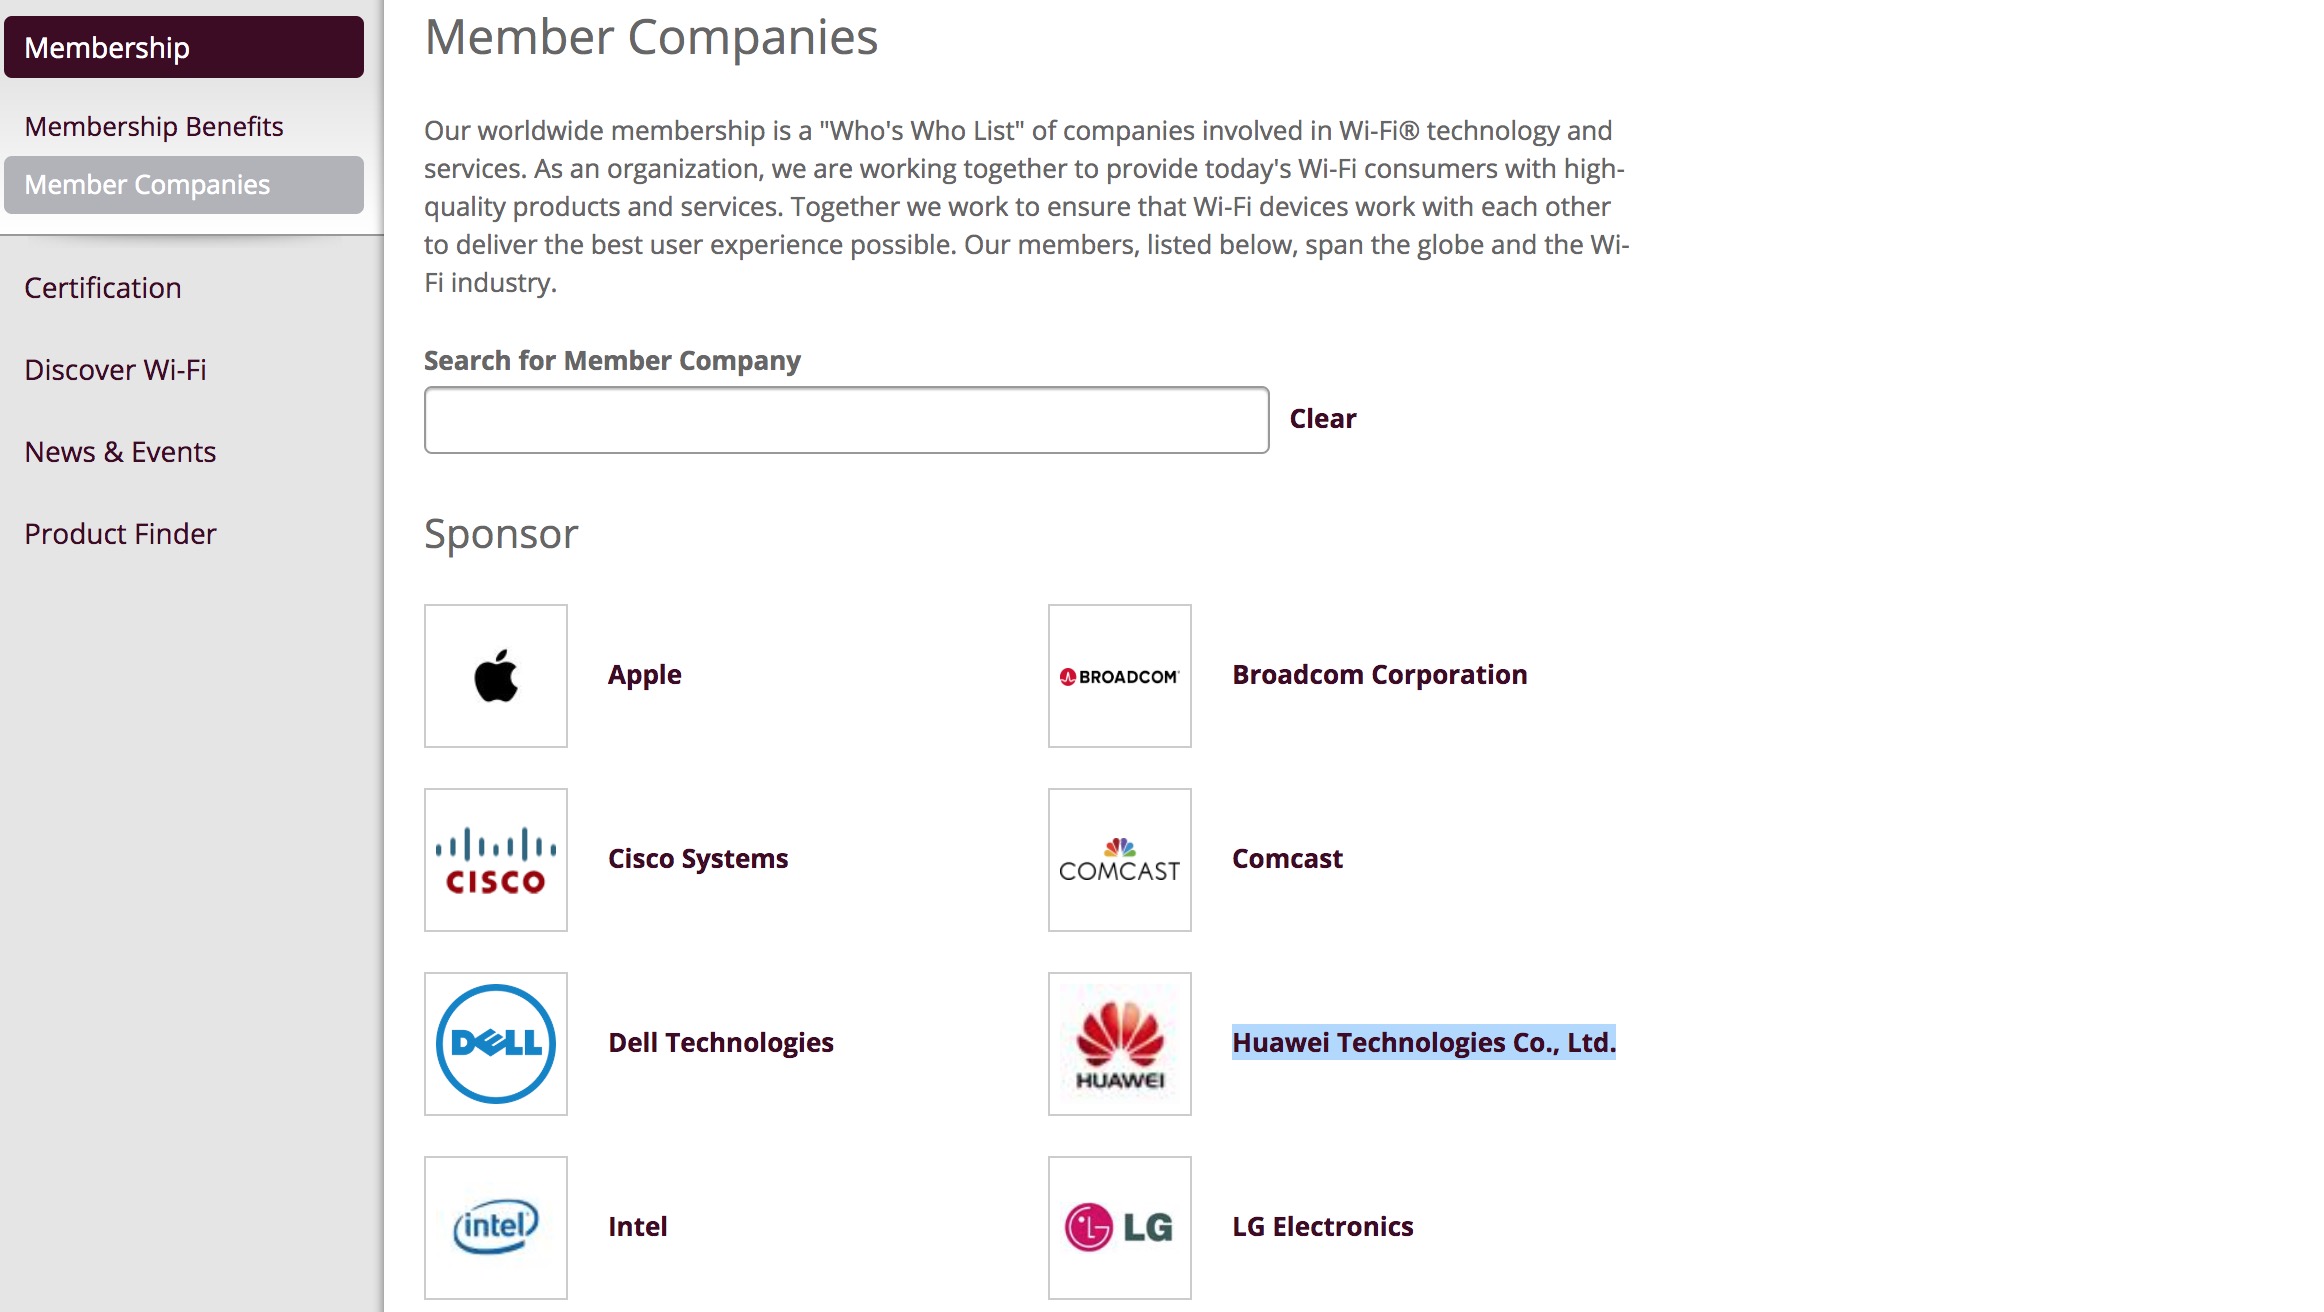Select the Cisco logo image
This screenshot has height=1312, width=2324.
click(x=496, y=860)
